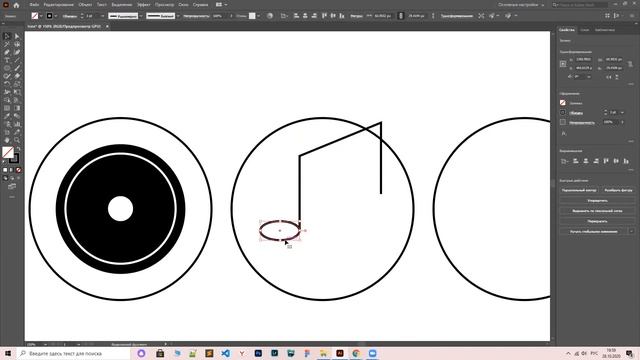Click the Fill swatch in left toolbar

point(8,152)
